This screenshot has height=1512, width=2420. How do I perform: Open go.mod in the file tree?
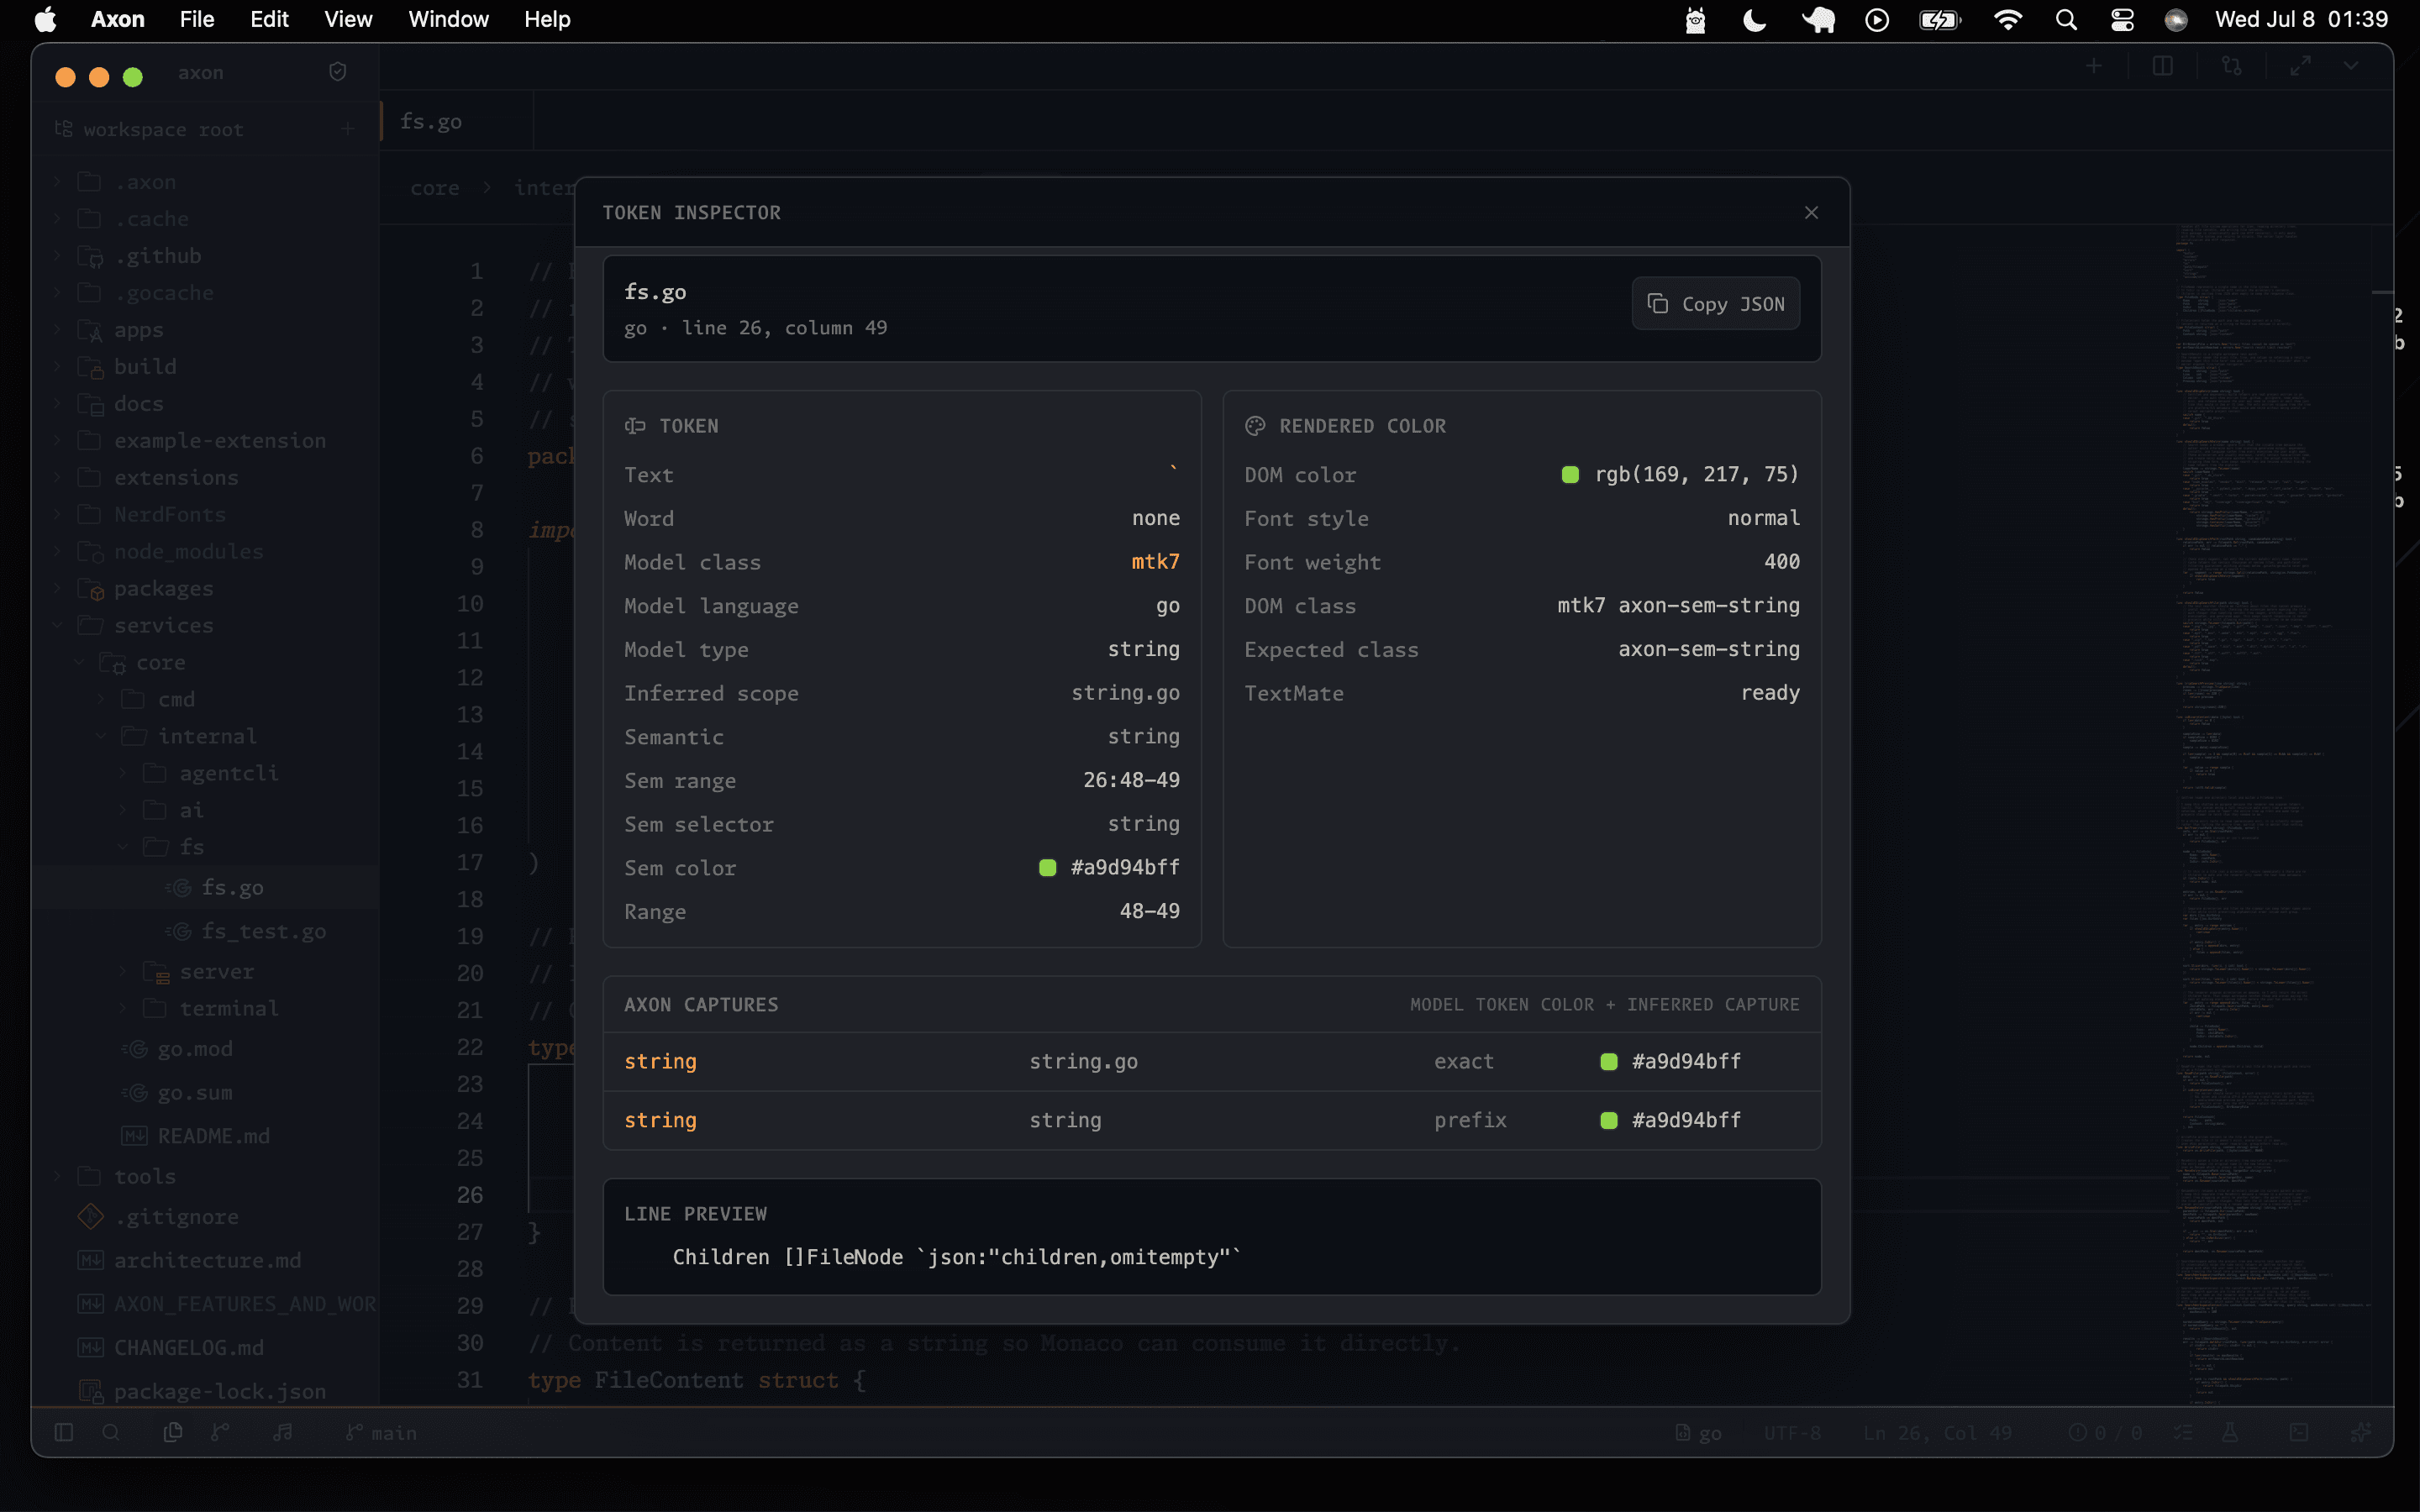(194, 1050)
